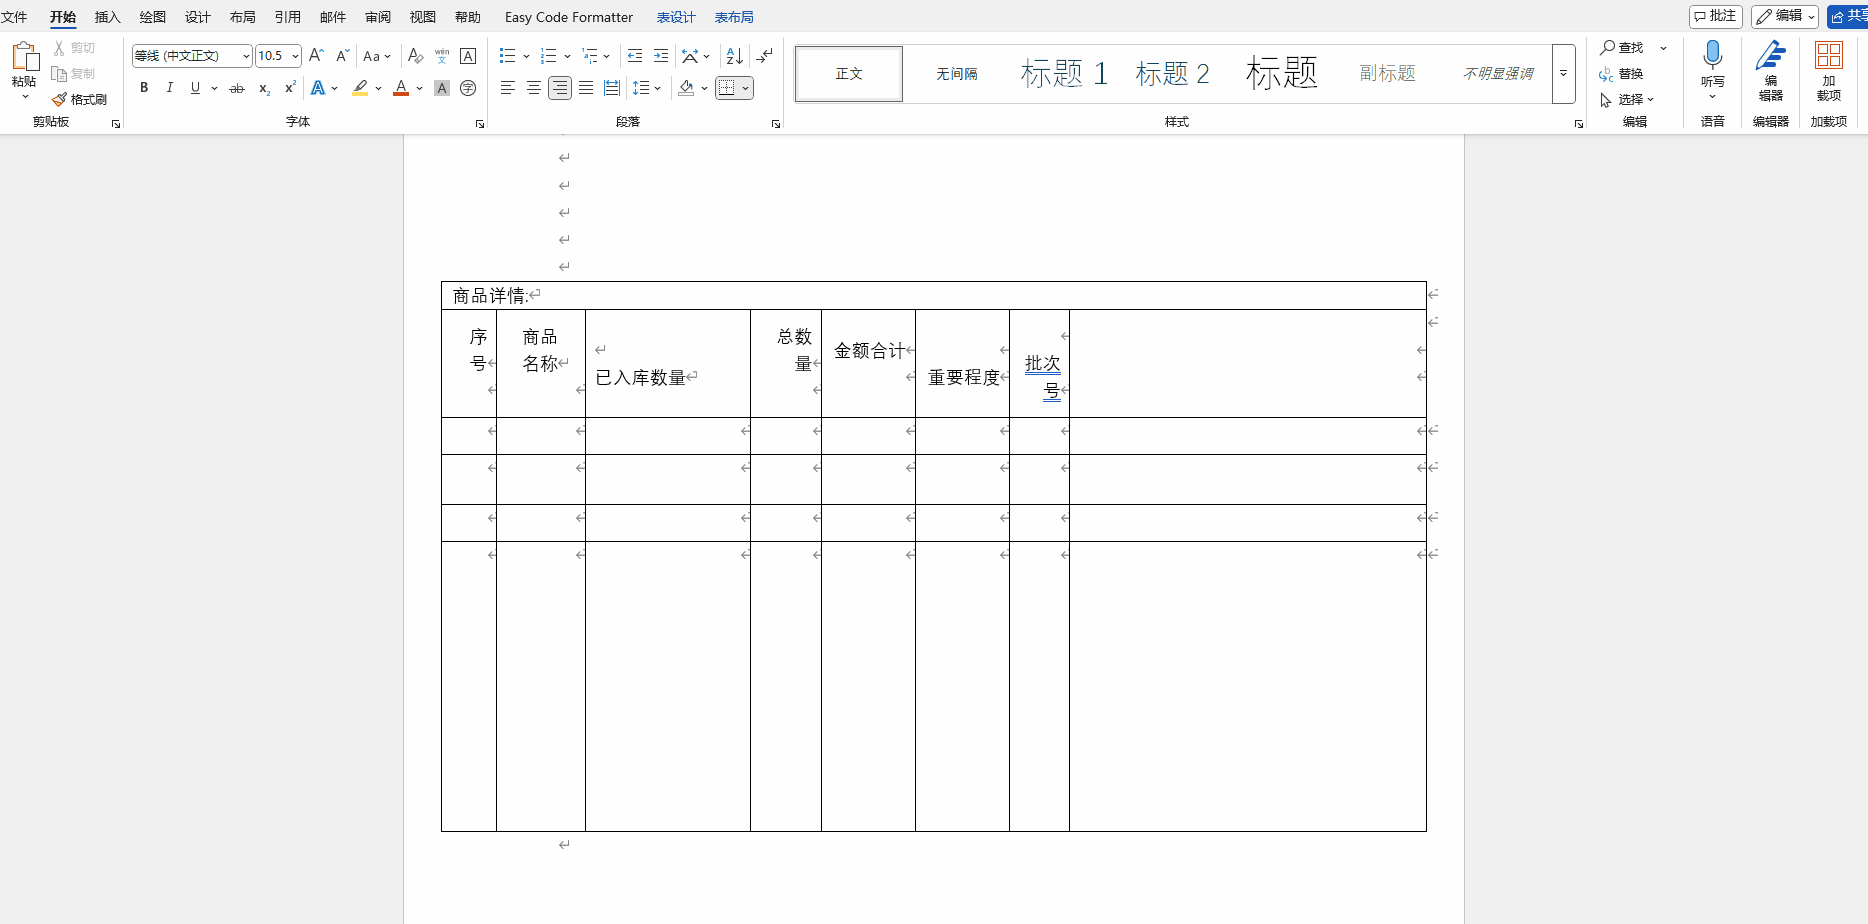Screen dimensions: 1868x924
Task: Click the clear formatting eraser icon
Action: [416, 56]
